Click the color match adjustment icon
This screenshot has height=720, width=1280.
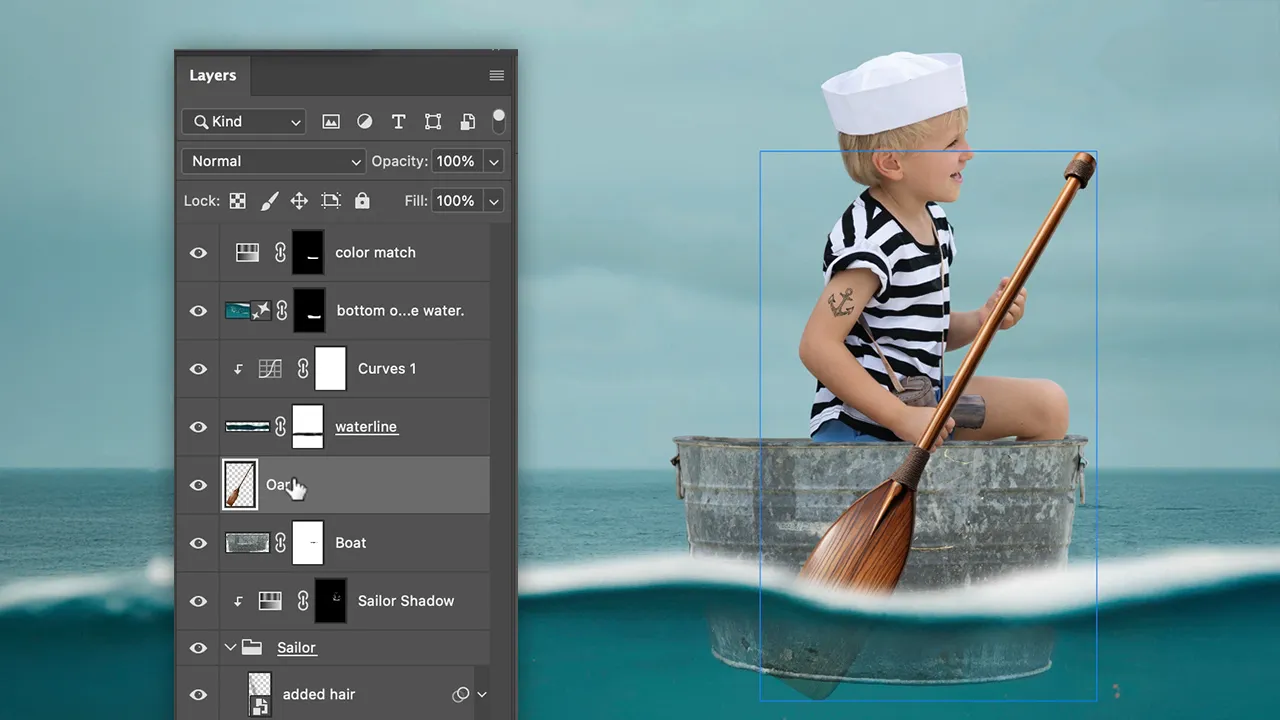(247, 253)
